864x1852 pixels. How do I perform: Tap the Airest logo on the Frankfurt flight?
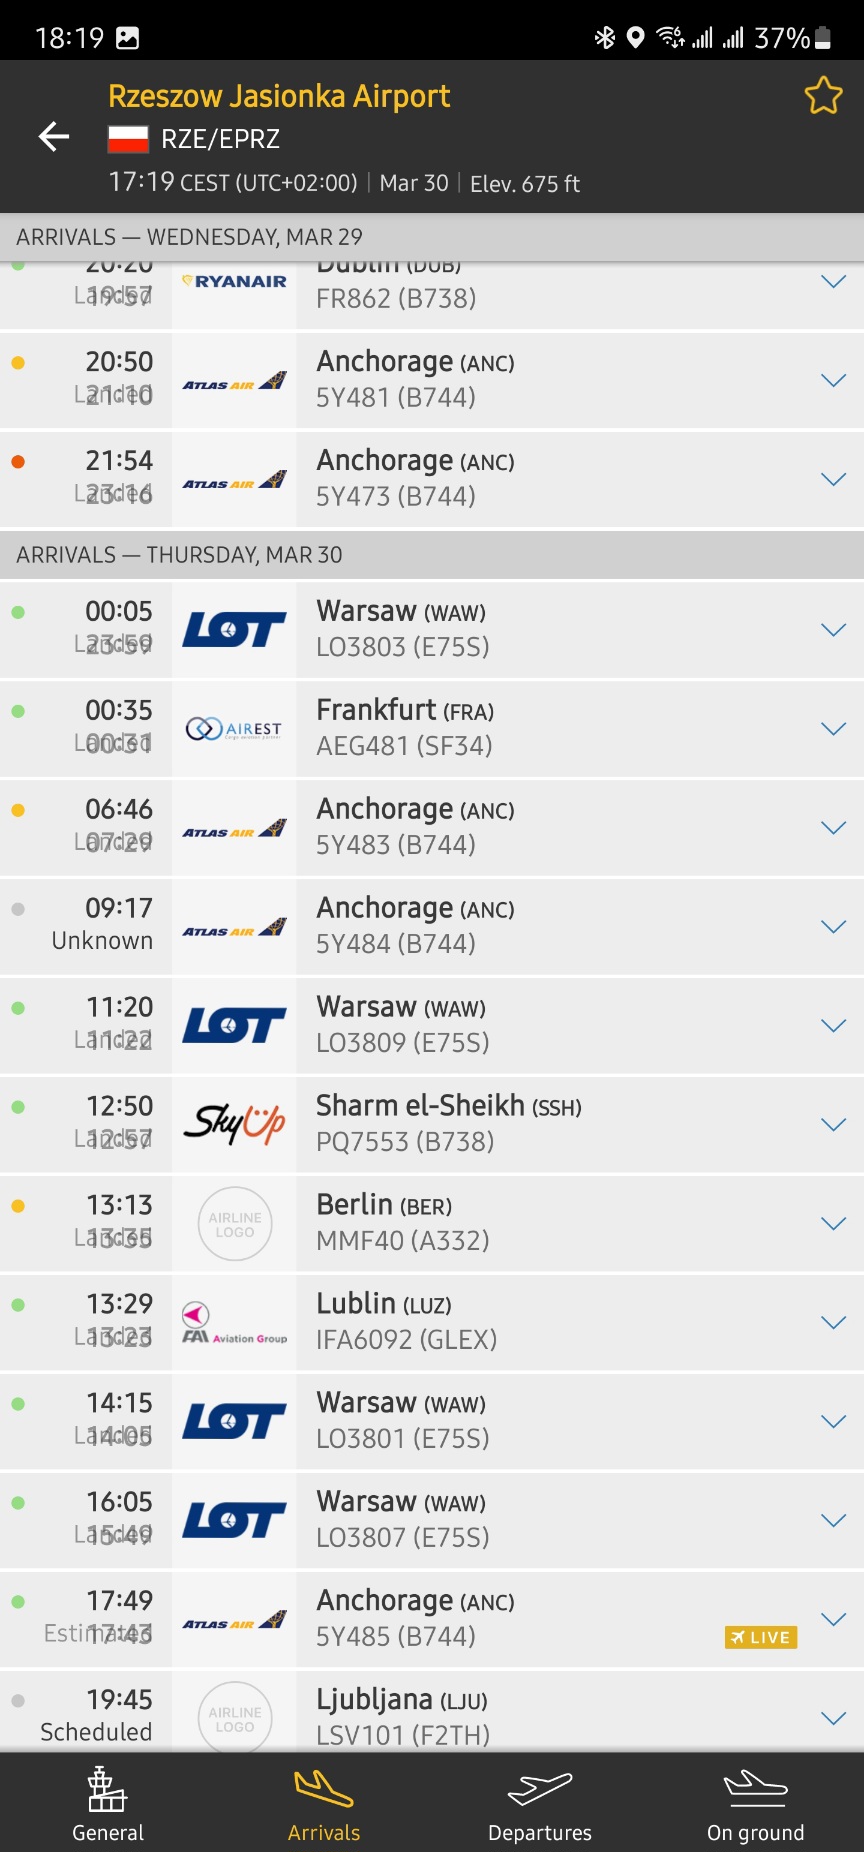point(235,729)
